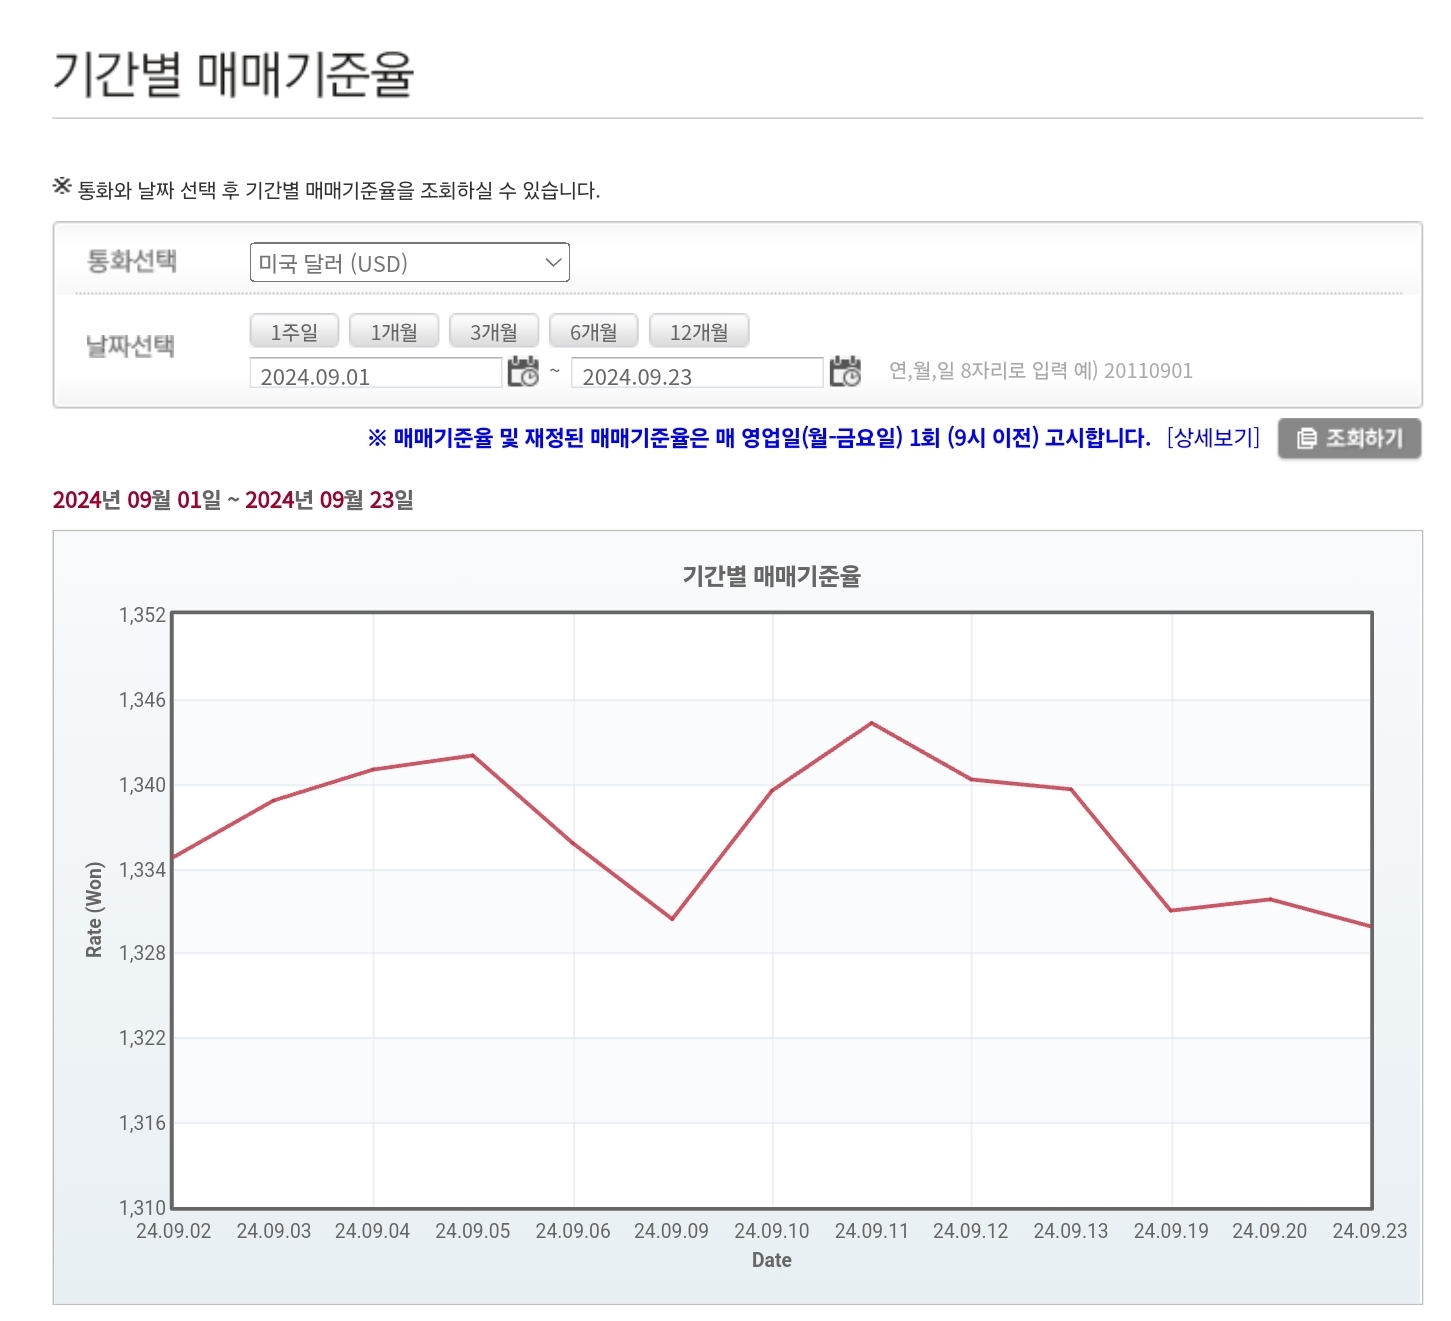
Task: Click the 24.09.05 data point on chart
Action: pos(473,755)
